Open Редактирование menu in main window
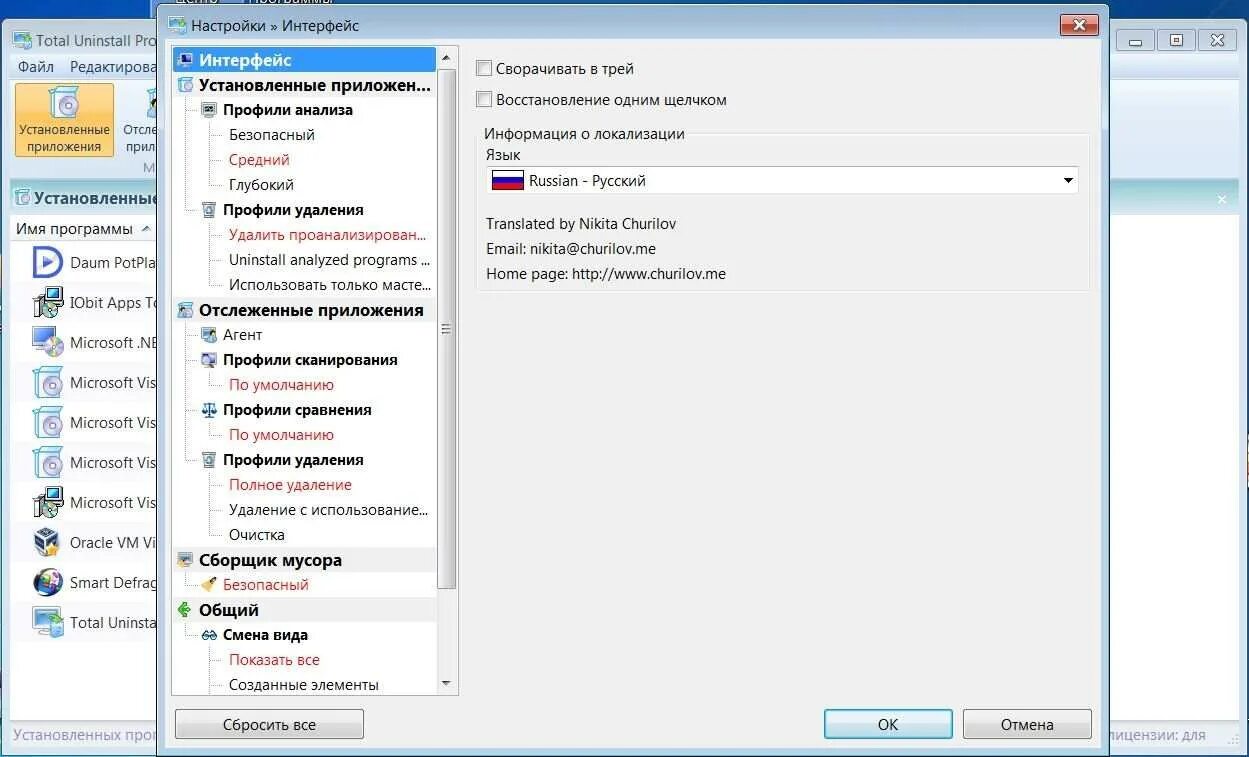 point(113,67)
